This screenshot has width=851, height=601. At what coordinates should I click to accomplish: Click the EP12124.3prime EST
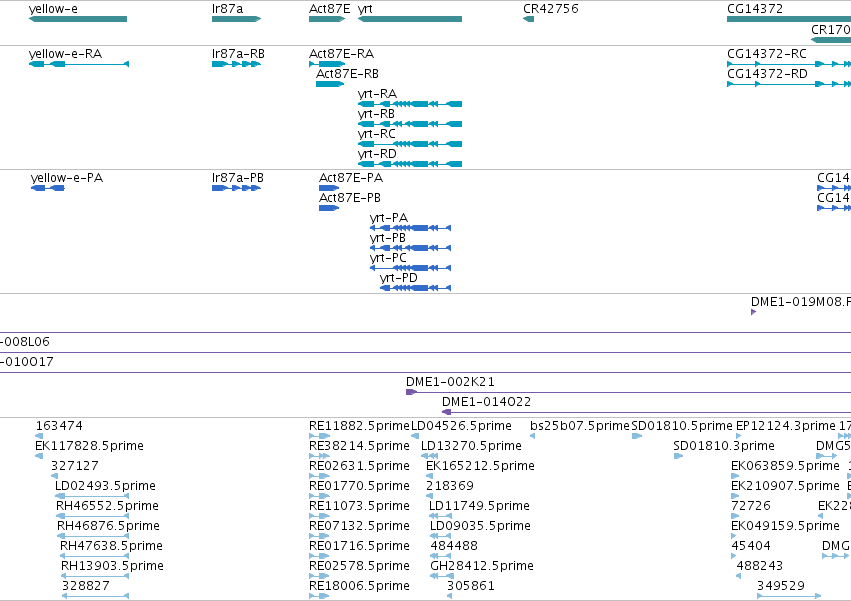tap(739, 436)
